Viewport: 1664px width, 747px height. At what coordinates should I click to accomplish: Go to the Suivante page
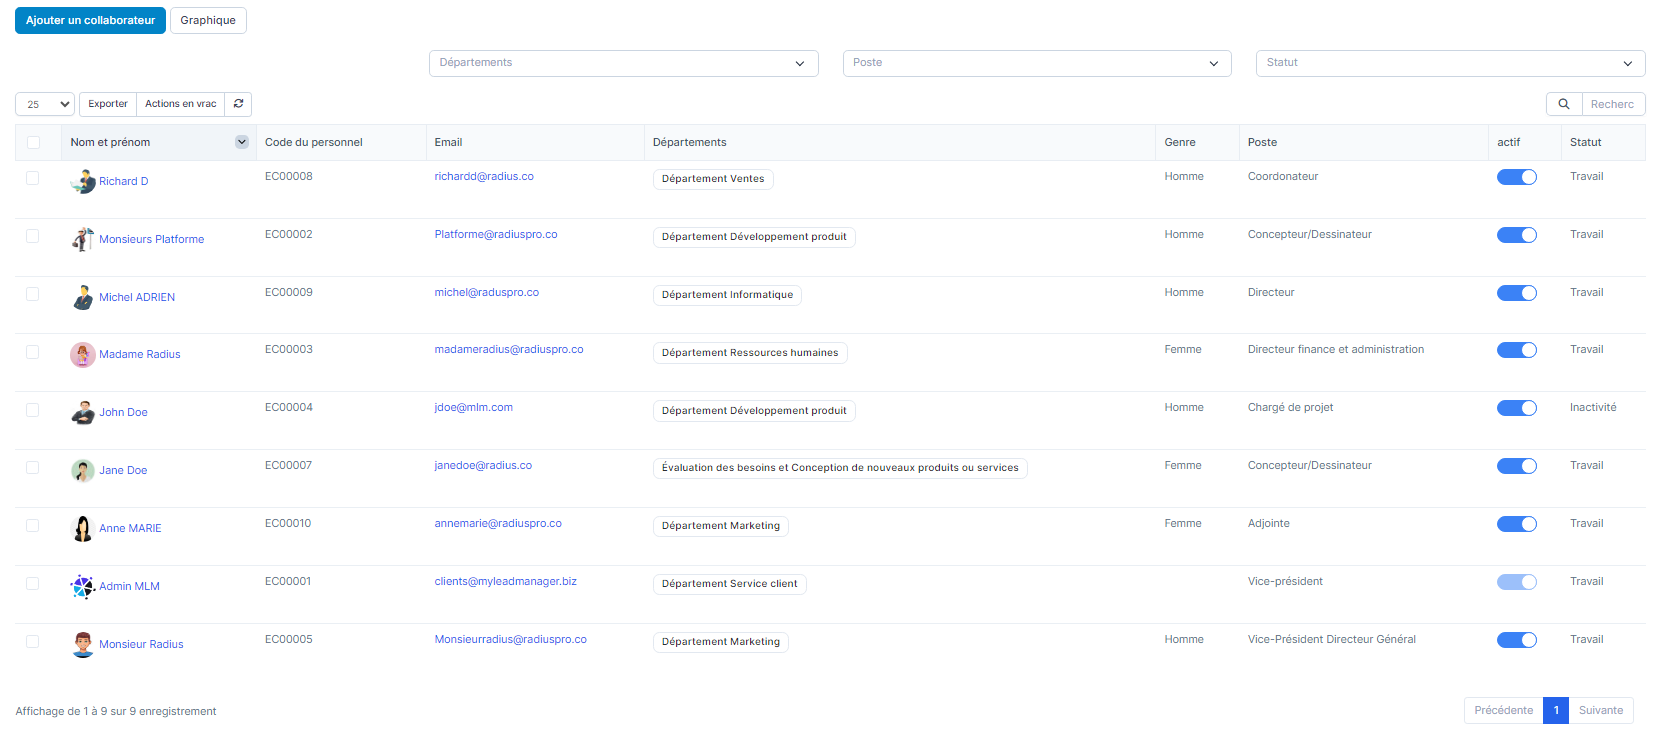(1601, 710)
